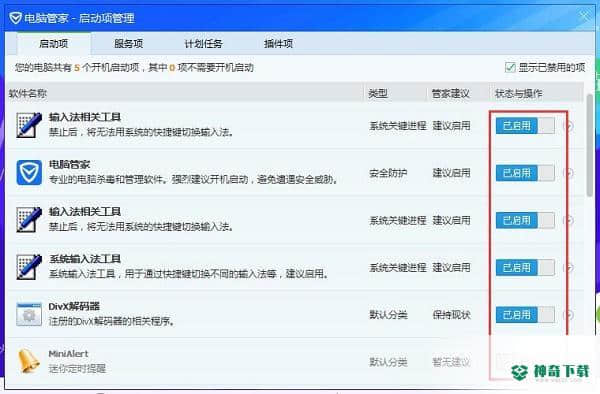
Task: Click the 迷你定时提醒 description text
Action: point(77,368)
